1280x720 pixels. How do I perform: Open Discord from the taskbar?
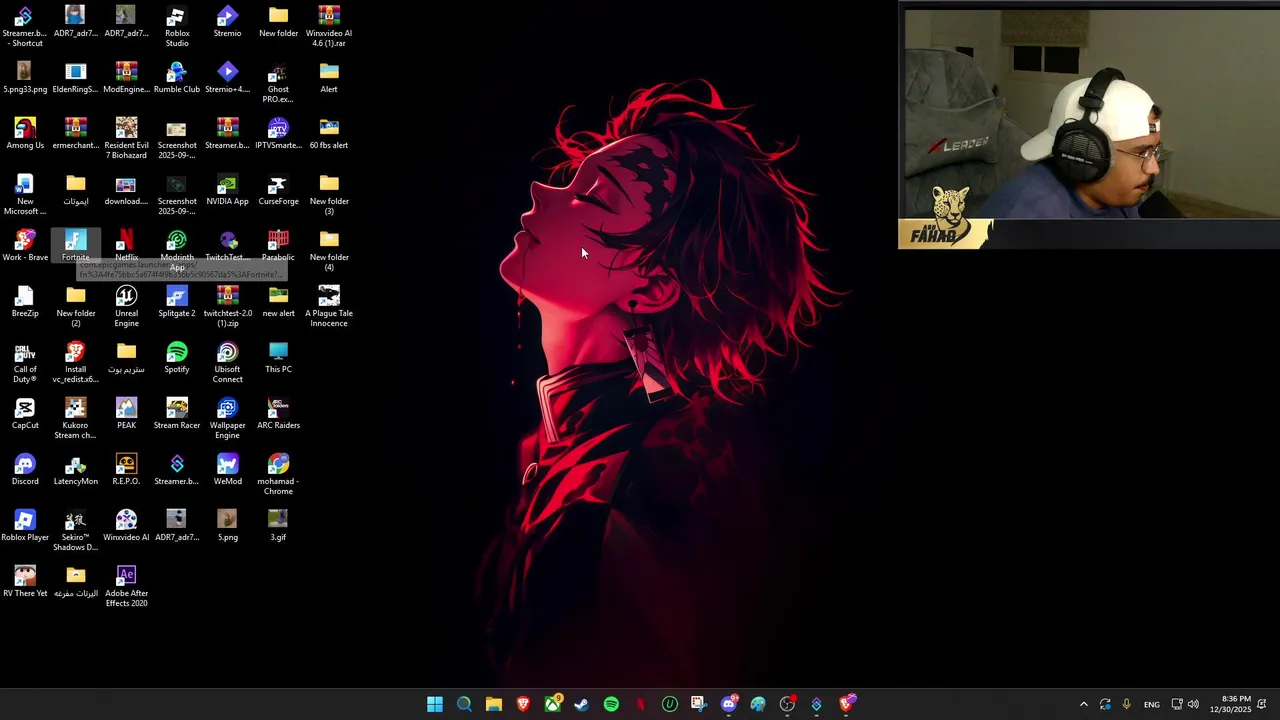[729, 704]
